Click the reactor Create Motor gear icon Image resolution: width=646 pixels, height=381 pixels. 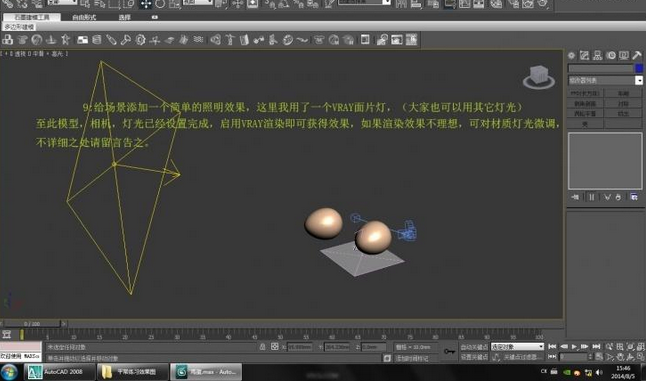pyautogui.click(x=140, y=40)
